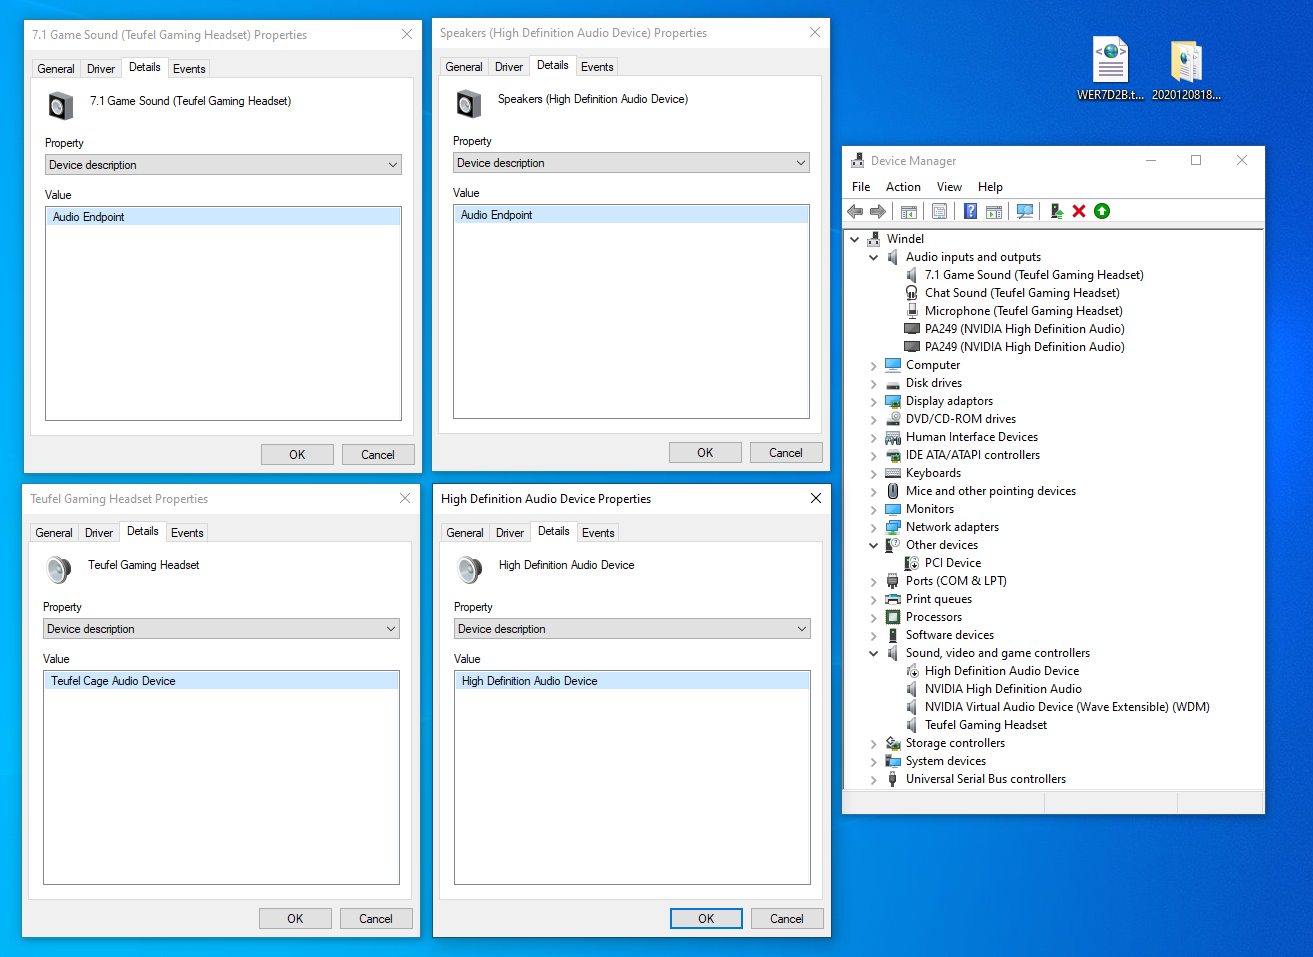This screenshot has width=1313, height=957.
Task: Expand the Disk drives node
Action: coord(873,383)
